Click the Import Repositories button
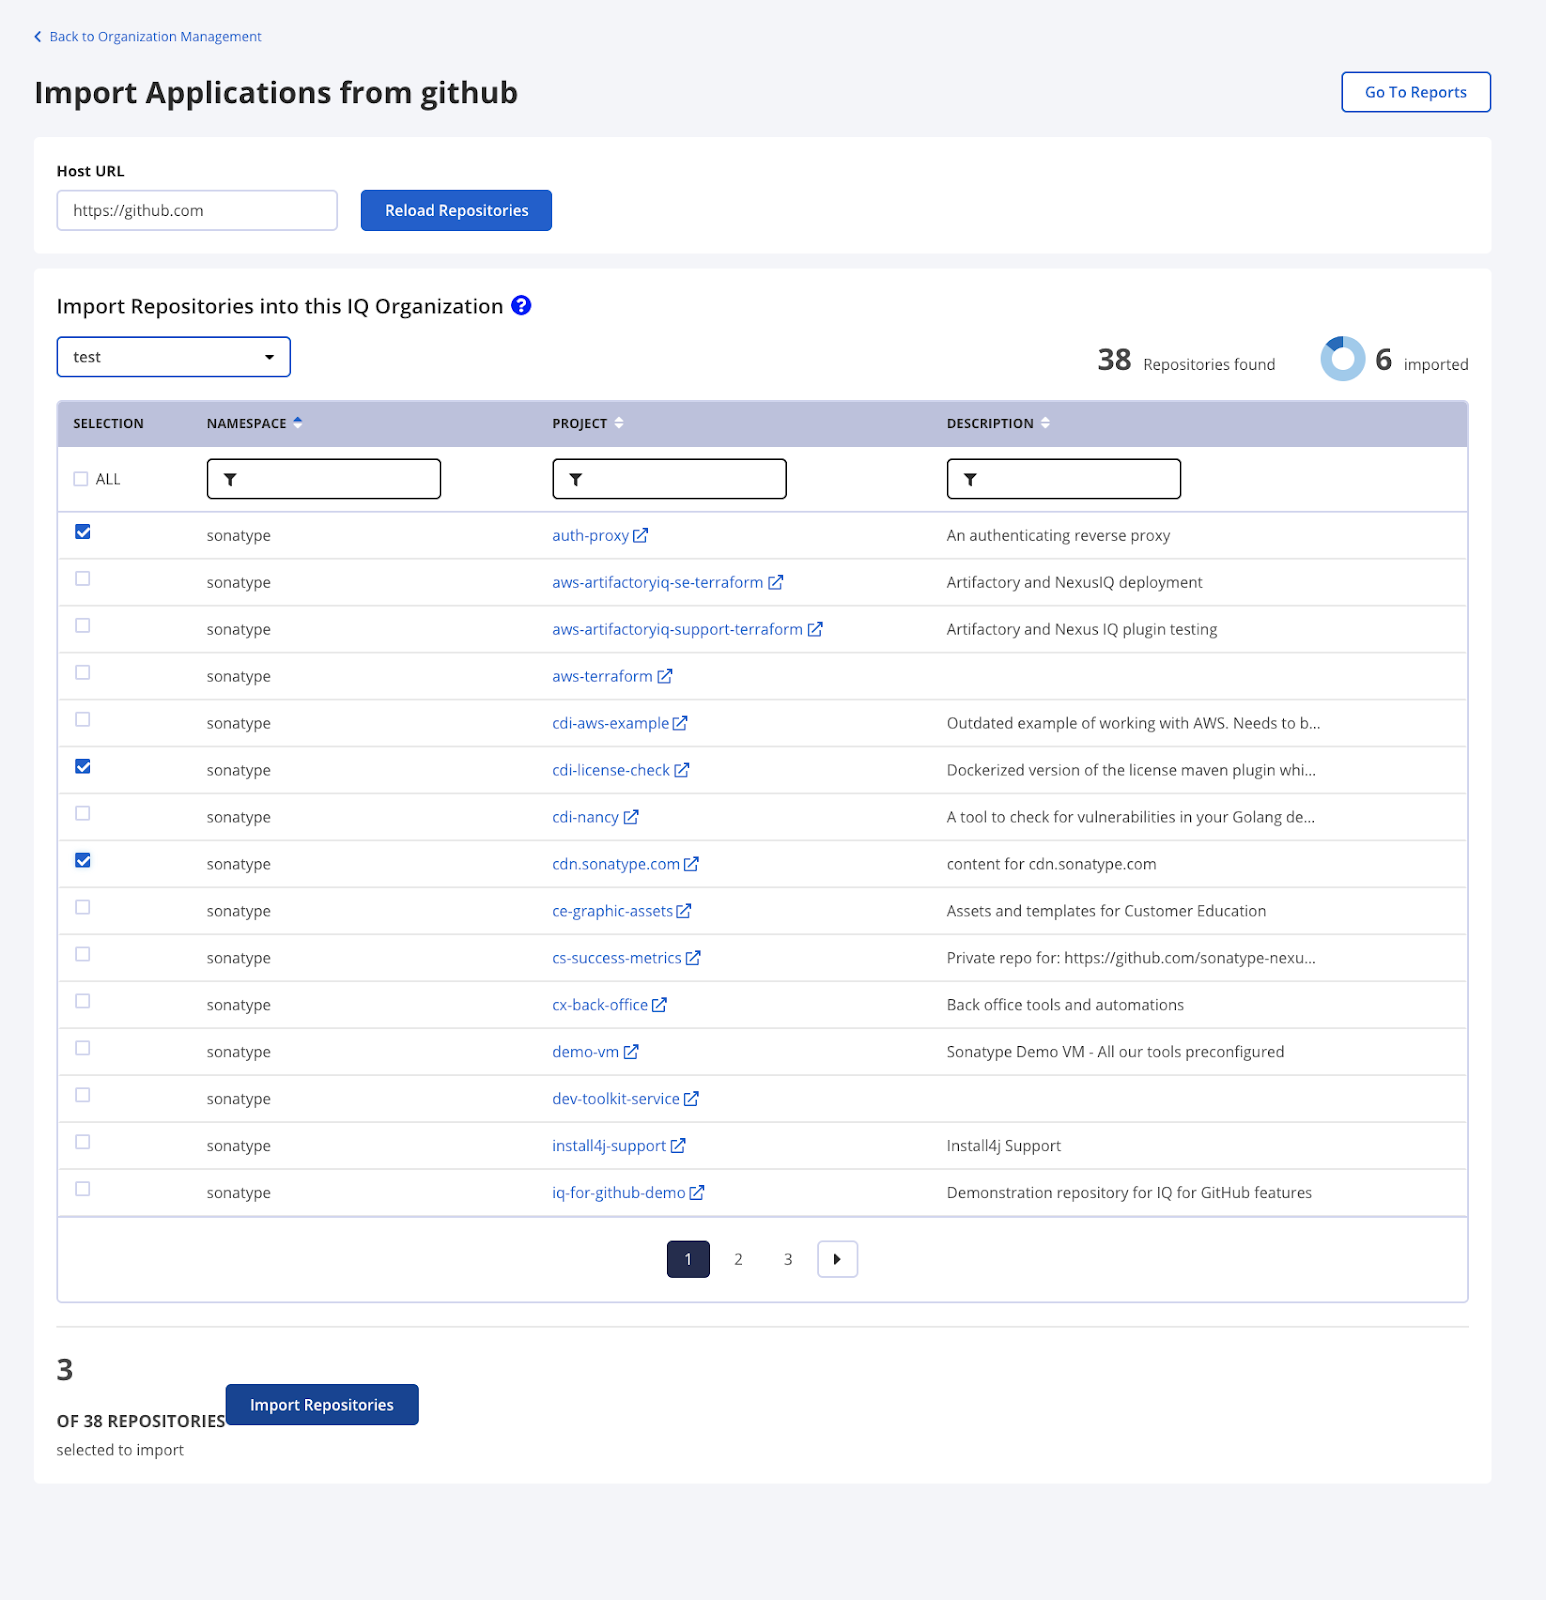 pos(322,1405)
